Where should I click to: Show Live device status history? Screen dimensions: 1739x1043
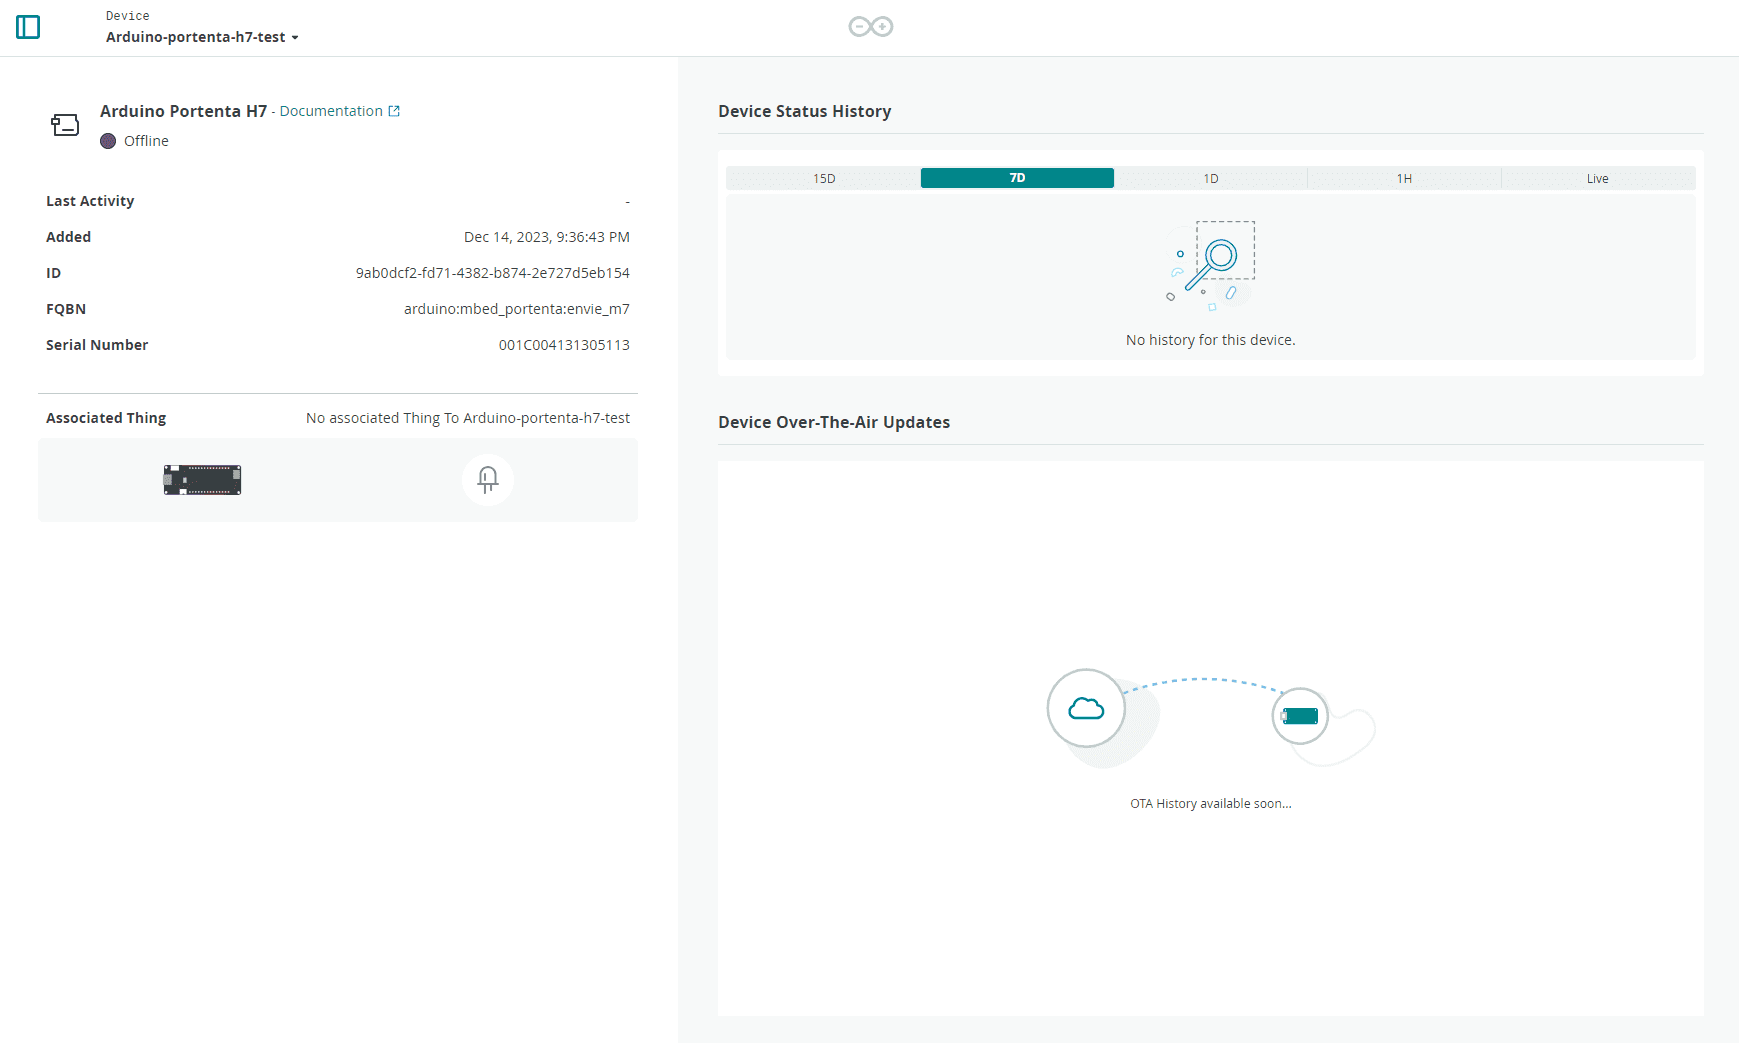(x=1597, y=179)
